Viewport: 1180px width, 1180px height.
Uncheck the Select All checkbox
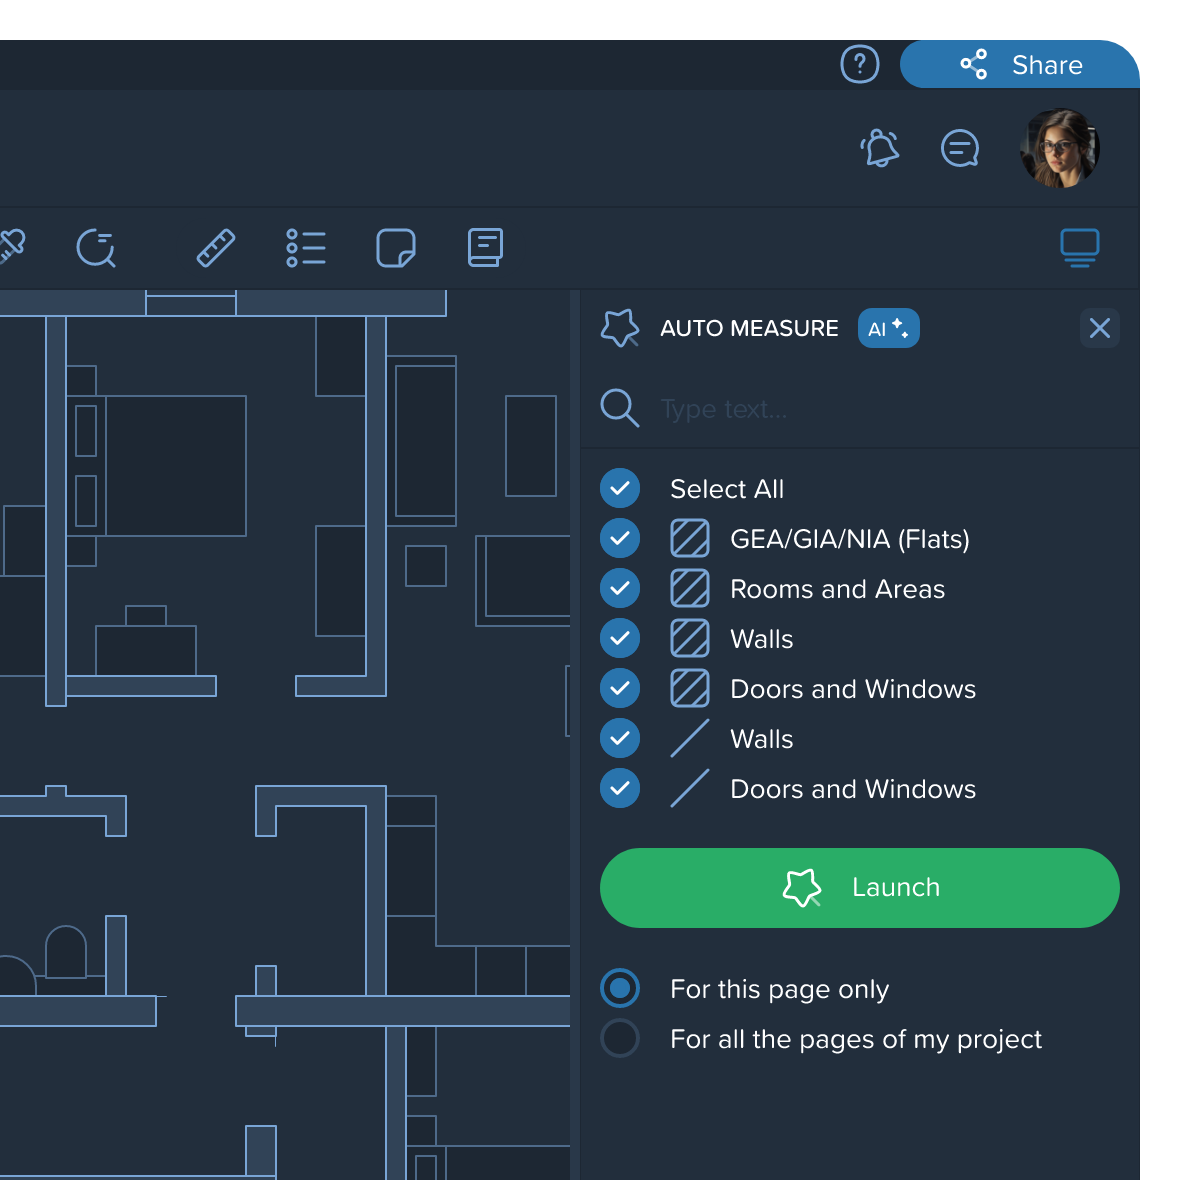point(620,488)
